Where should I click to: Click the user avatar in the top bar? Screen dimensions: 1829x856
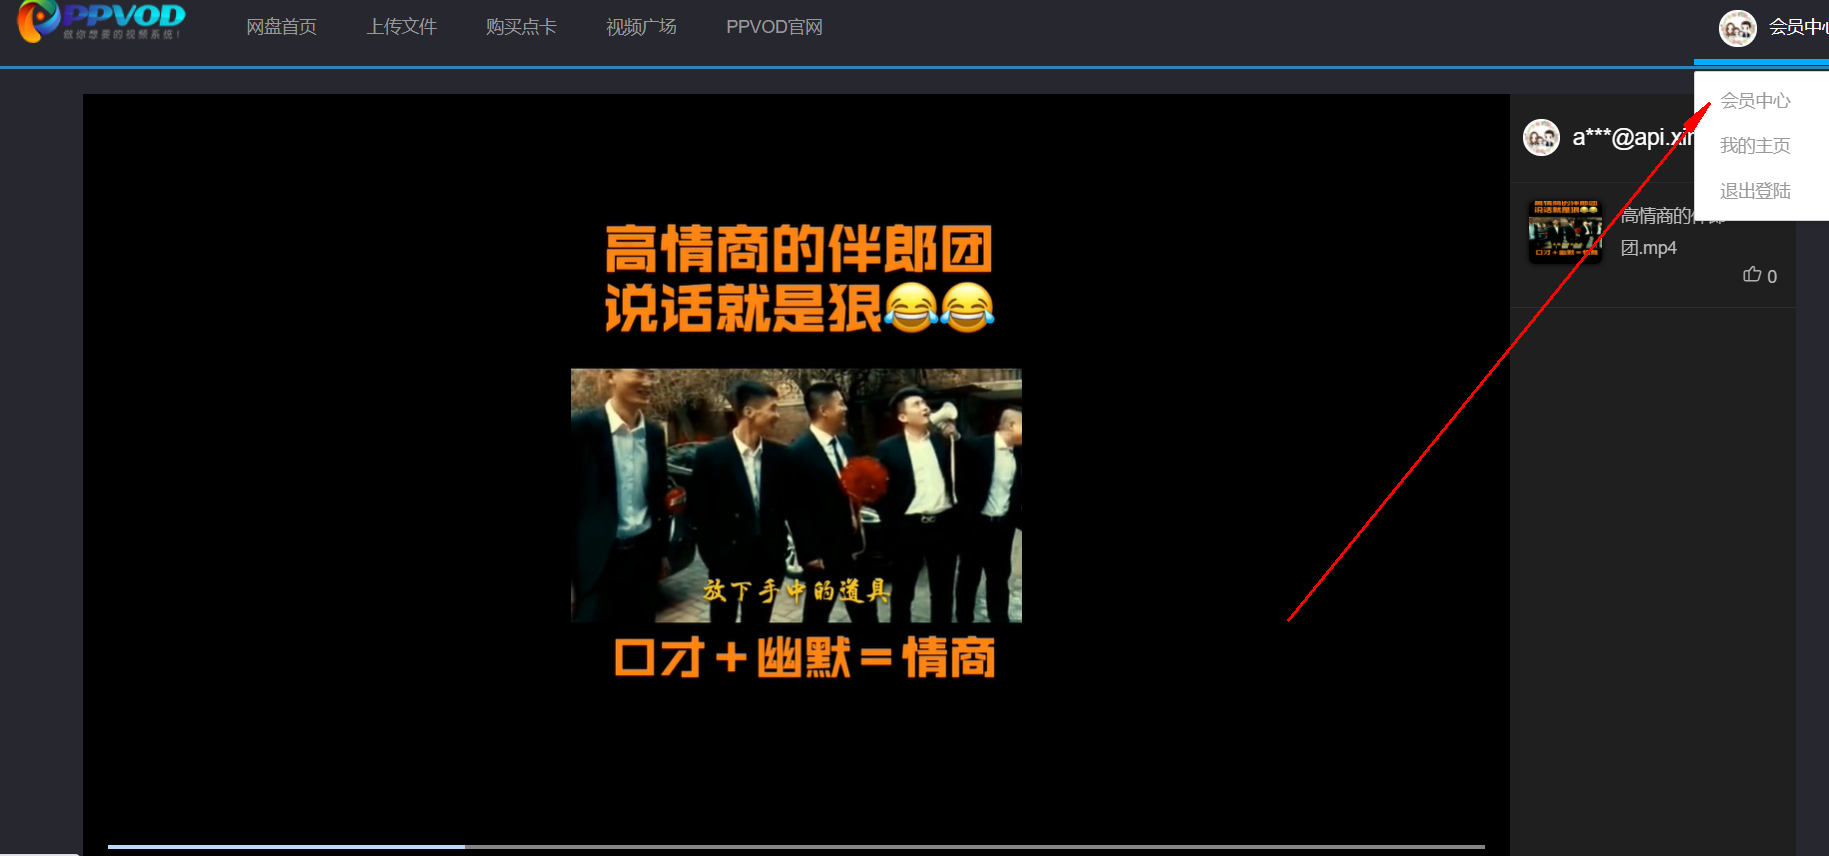1737,28
